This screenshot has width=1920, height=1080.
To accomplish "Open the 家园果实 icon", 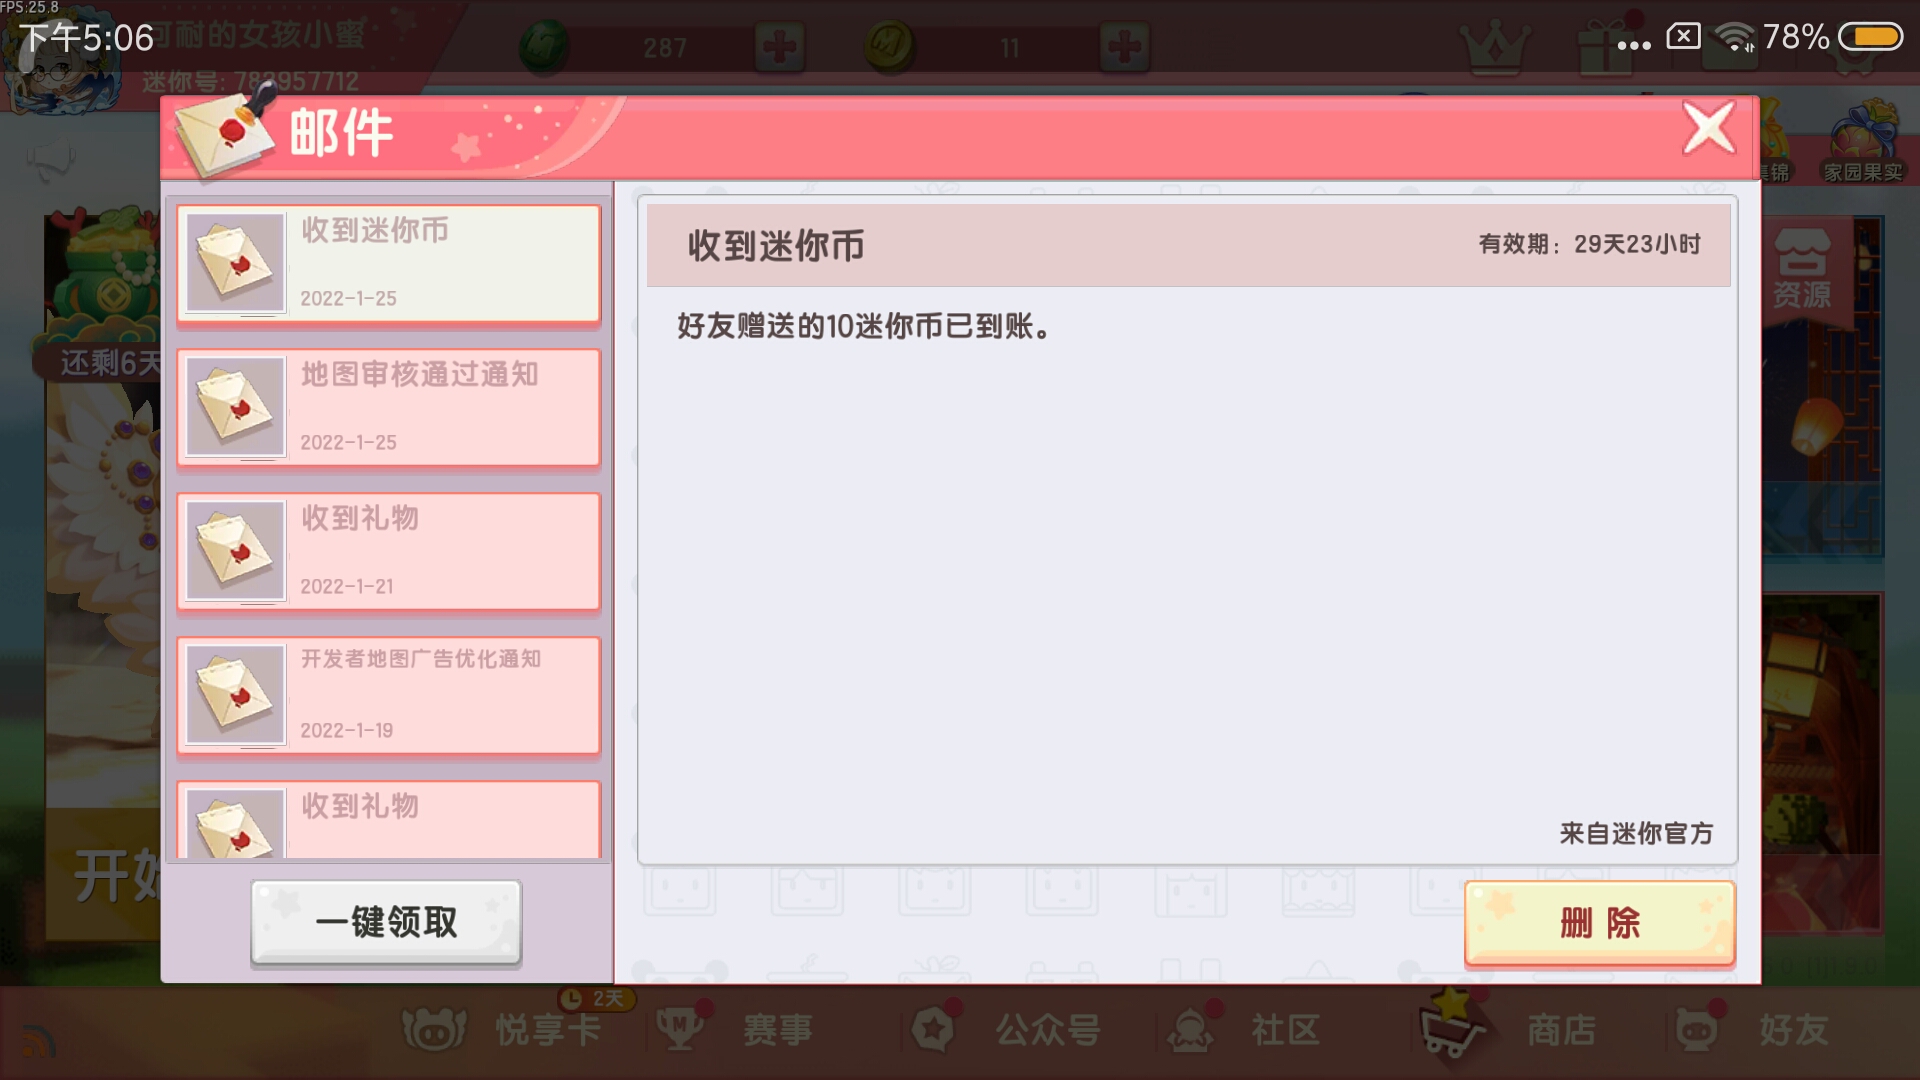I will (x=1862, y=142).
